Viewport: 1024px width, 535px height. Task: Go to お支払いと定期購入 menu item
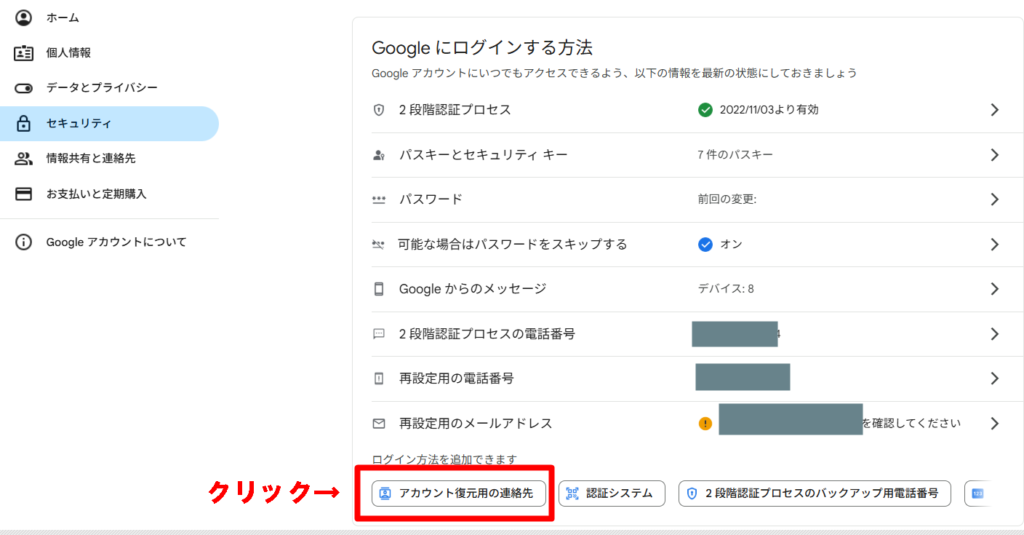96,194
